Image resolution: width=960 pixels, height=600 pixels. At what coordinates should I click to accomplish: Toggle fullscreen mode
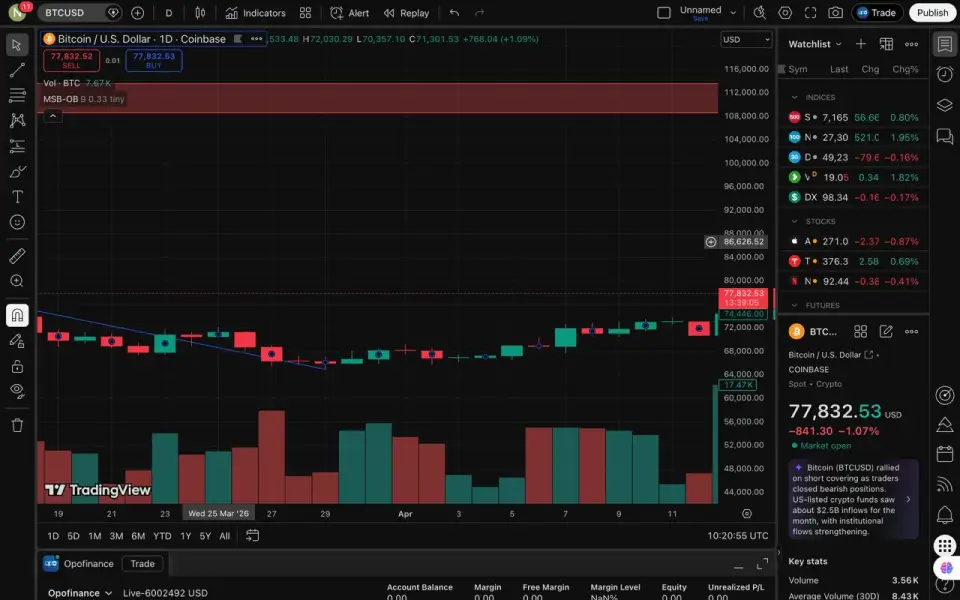pyautogui.click(x=811, y=13)
